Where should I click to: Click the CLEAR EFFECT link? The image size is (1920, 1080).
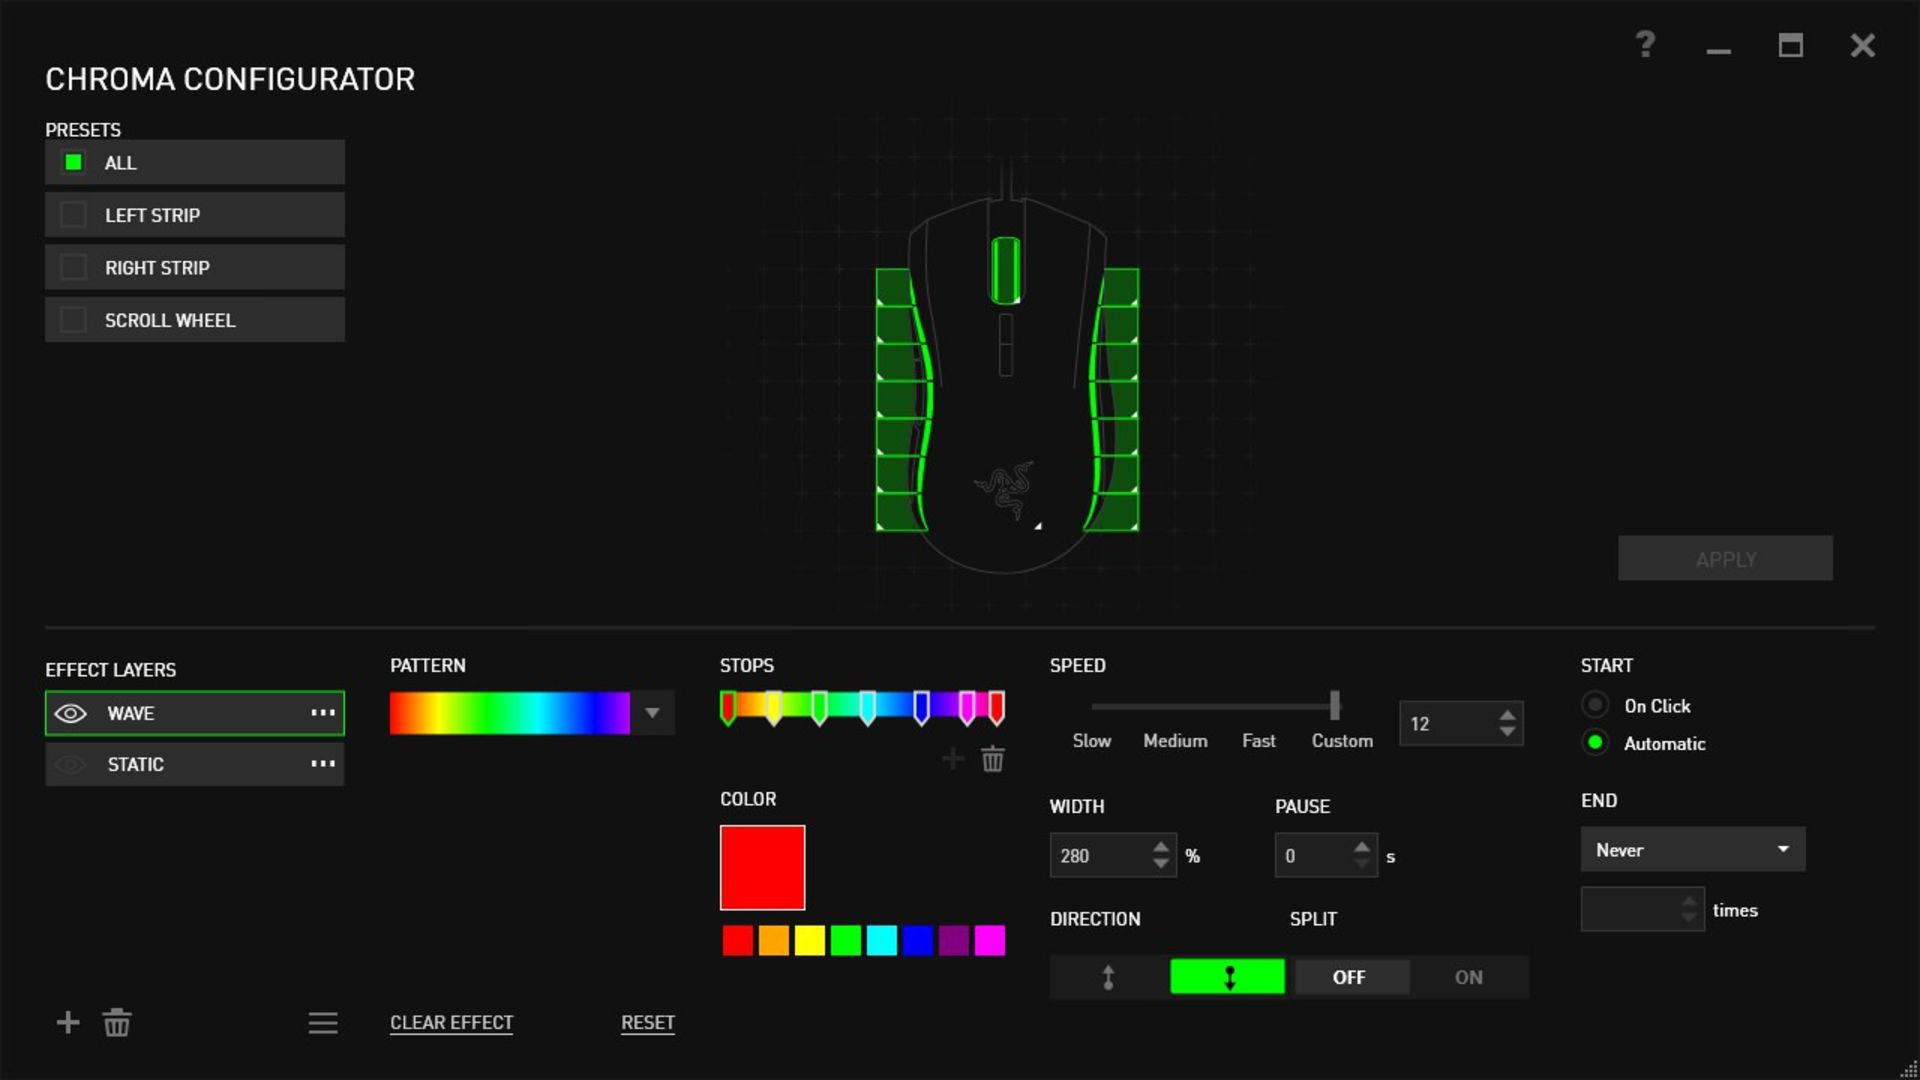tap(451, 1022)
